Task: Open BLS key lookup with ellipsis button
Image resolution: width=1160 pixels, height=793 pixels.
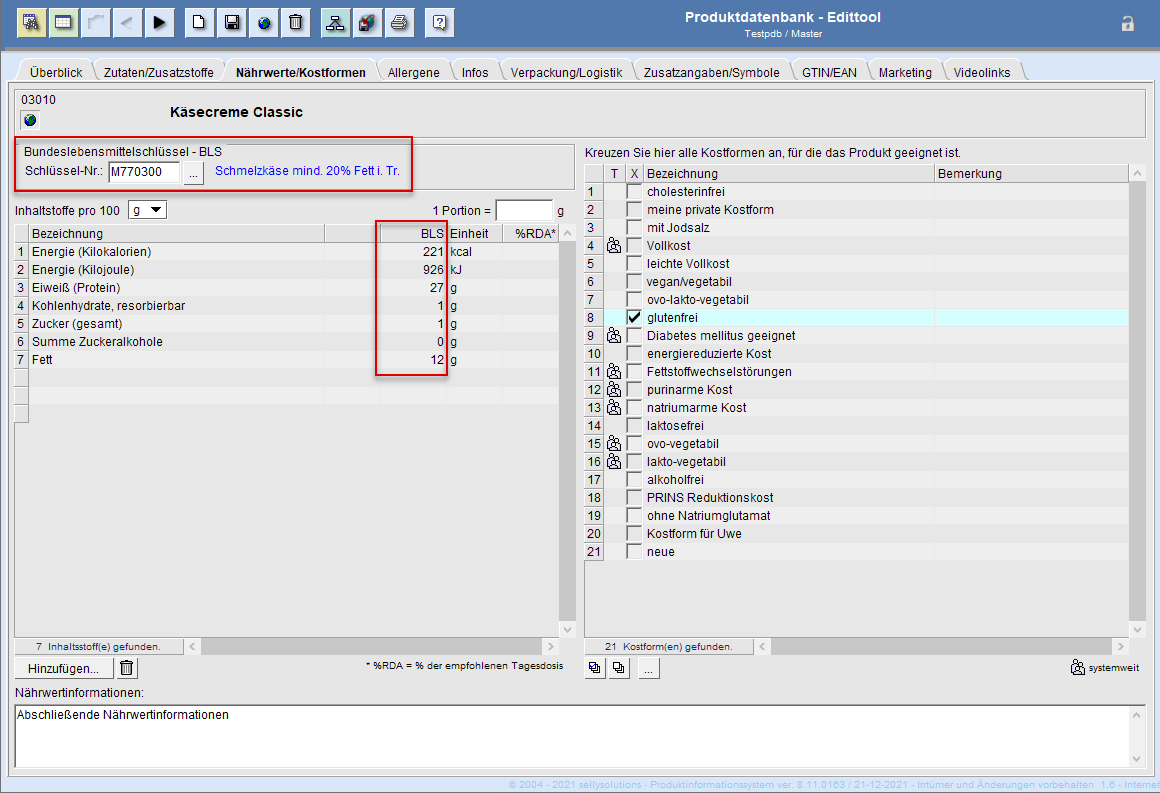Action: 194,172
